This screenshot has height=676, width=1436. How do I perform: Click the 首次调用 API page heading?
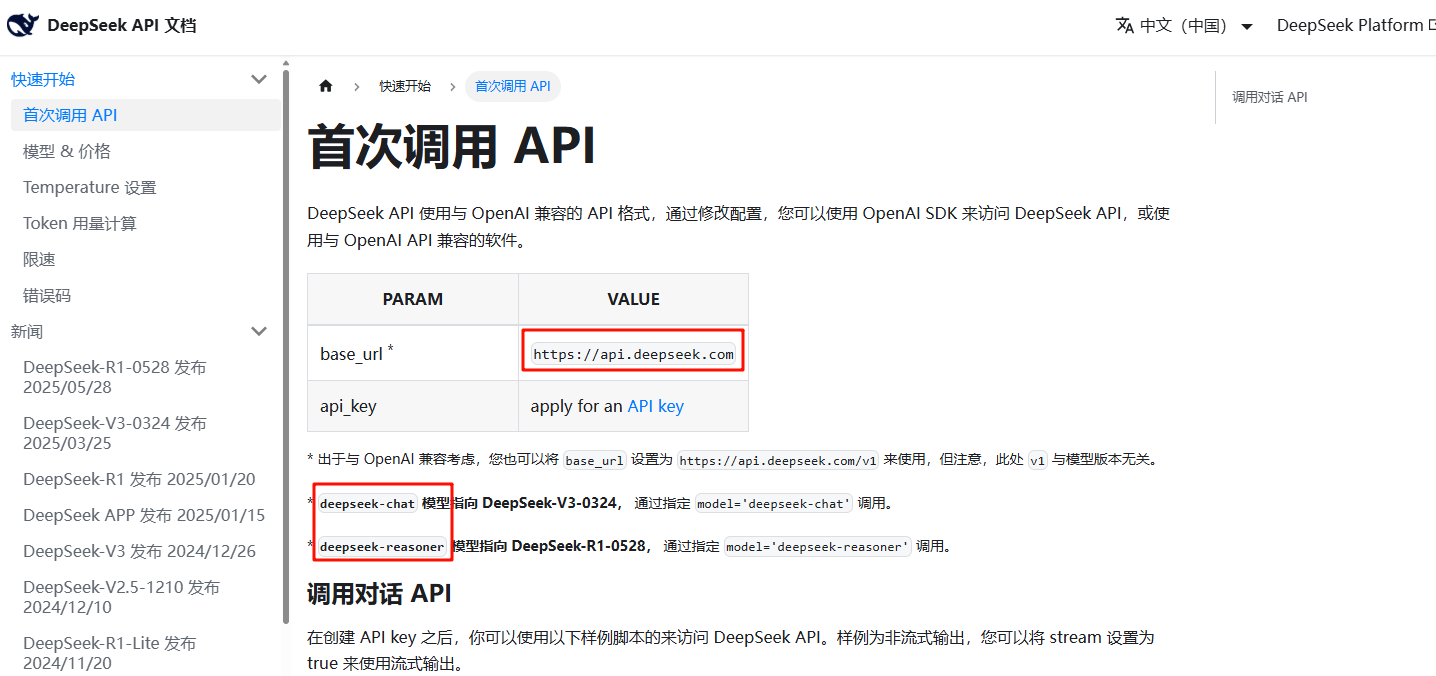tap(452, 147)
